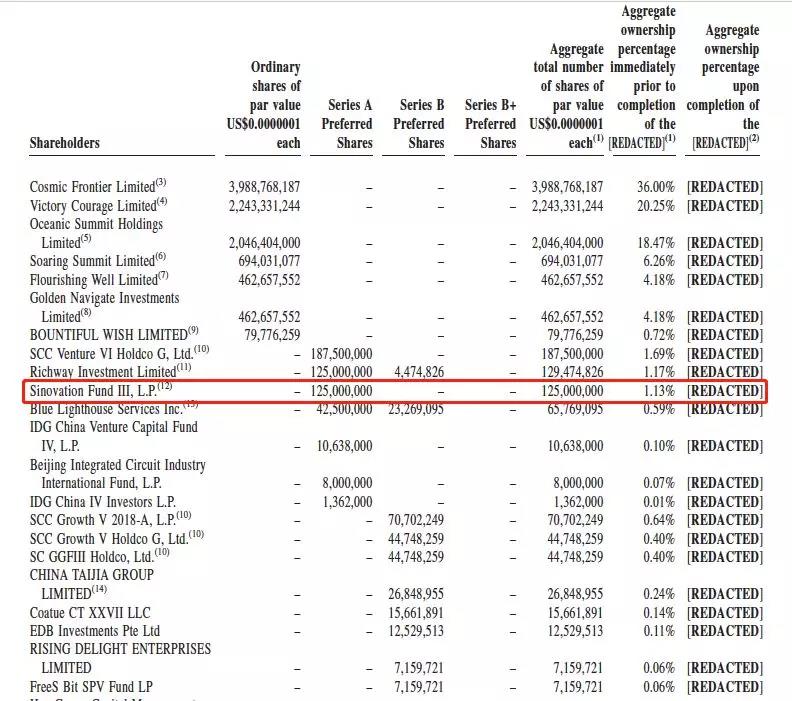This screenshot has height=701, width=792.
Task: Select Beijing Integrated Circuit's Series A value 8,000,000
Action: [x=348, y=483]
